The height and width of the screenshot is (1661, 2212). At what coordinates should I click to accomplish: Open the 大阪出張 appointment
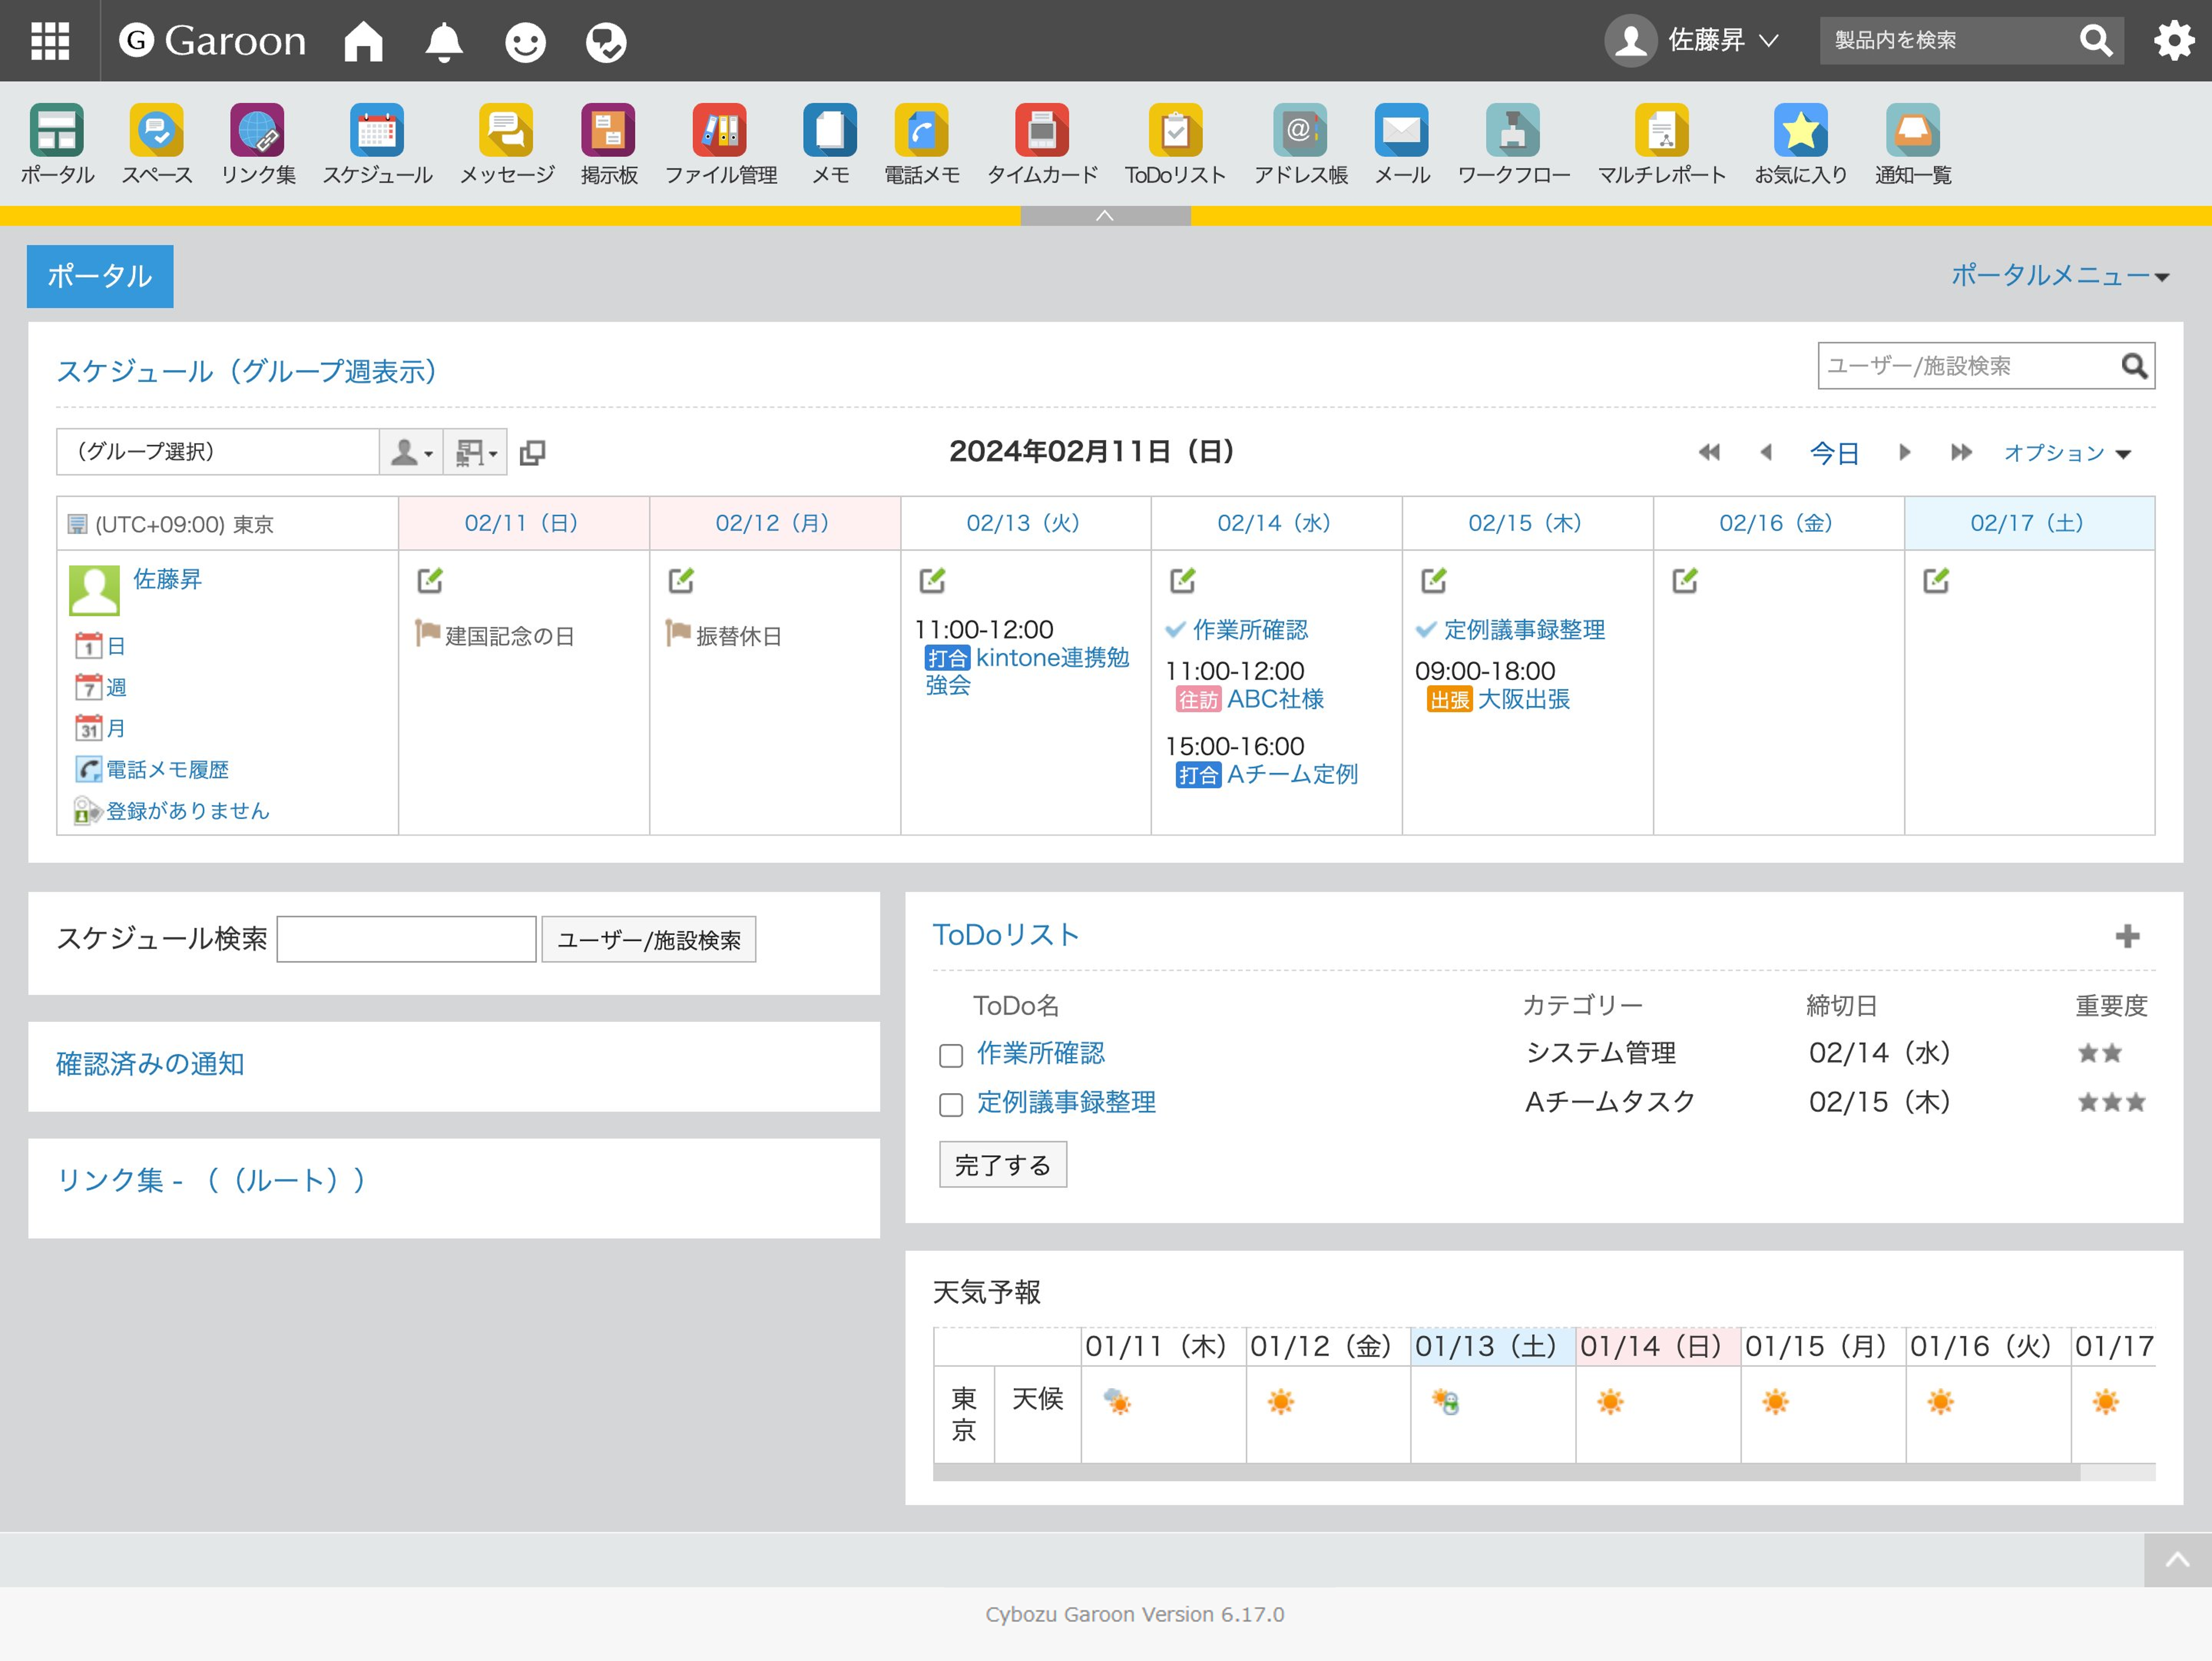(x=1523, y=699)
